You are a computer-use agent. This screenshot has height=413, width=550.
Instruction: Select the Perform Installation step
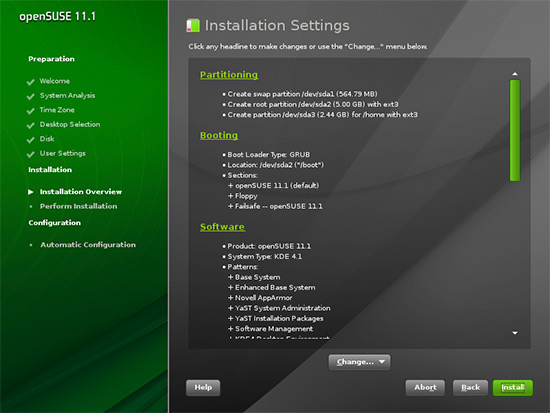pos(79,206)
